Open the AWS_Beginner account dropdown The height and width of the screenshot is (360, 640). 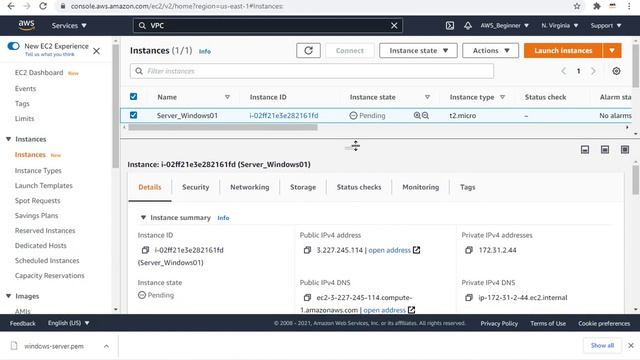(504, 25)
